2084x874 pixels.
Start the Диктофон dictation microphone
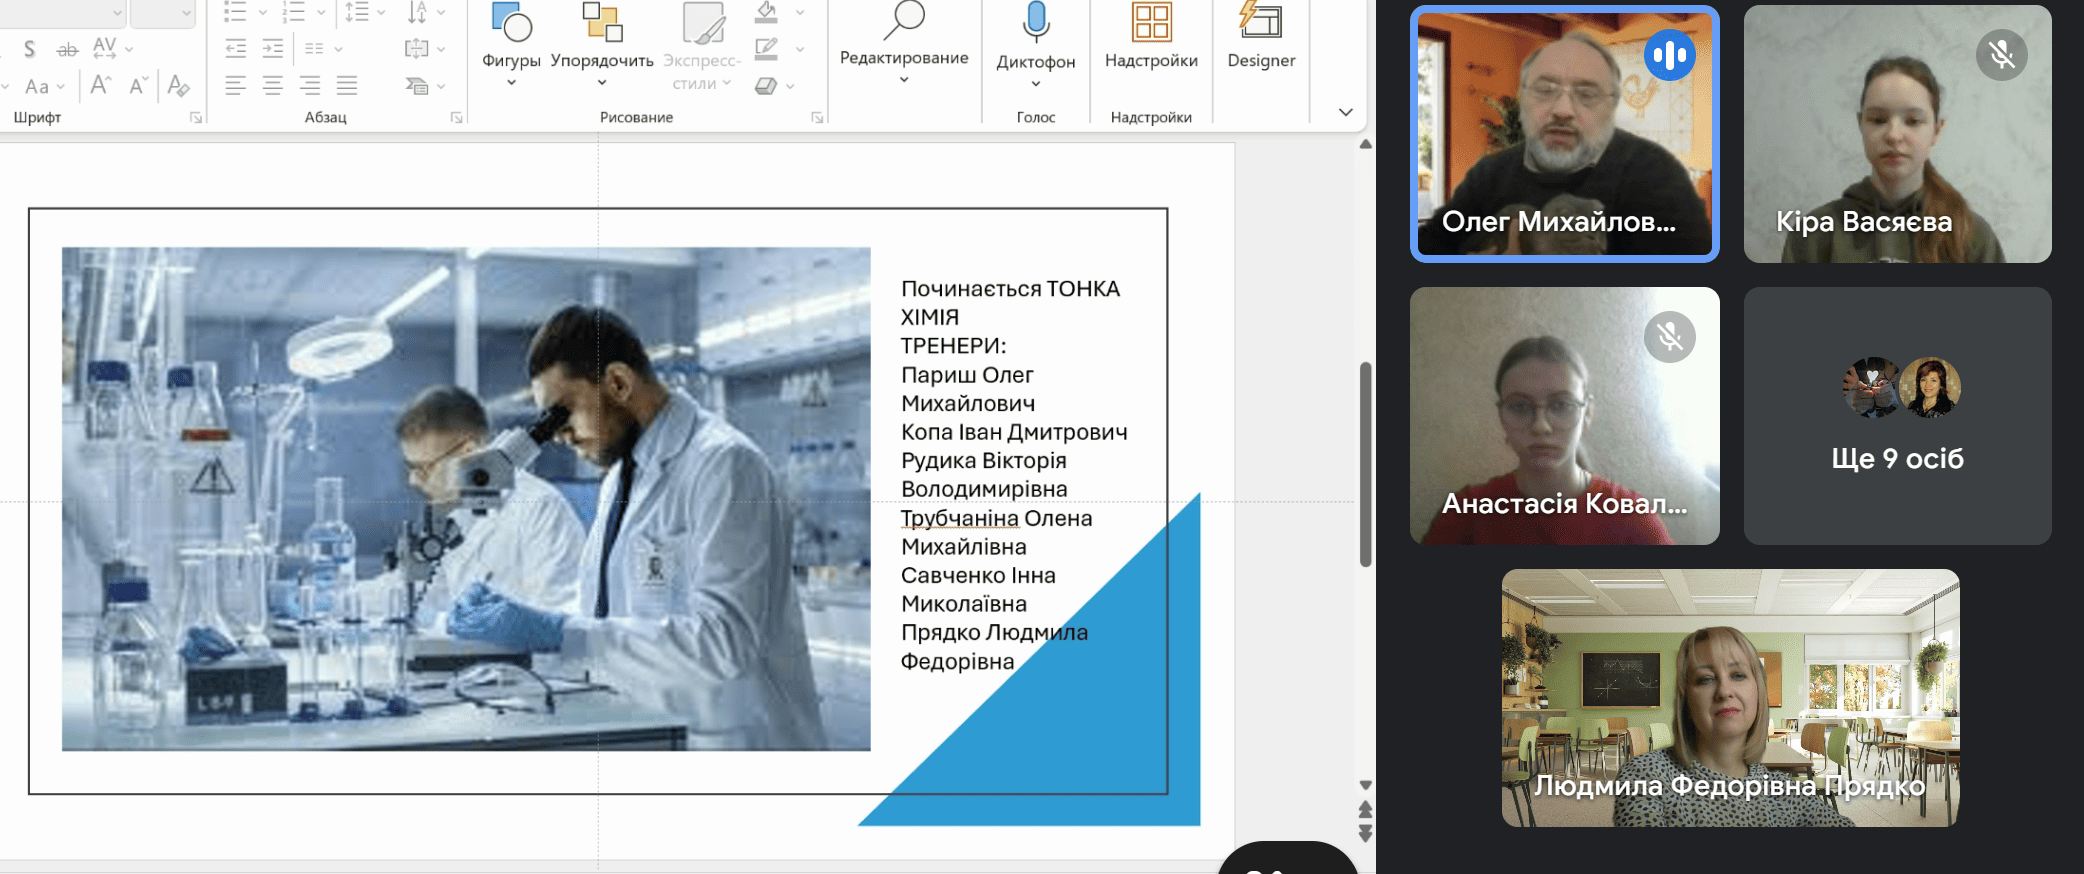[x=1036, y=44]
